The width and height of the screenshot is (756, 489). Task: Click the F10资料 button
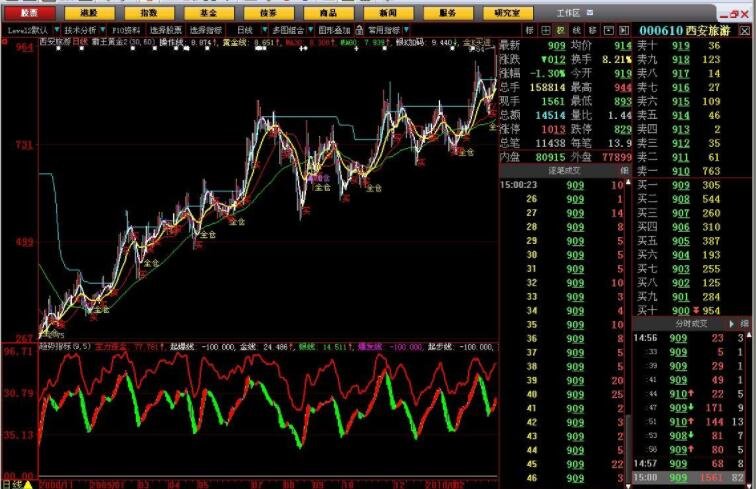click(126, 30)
